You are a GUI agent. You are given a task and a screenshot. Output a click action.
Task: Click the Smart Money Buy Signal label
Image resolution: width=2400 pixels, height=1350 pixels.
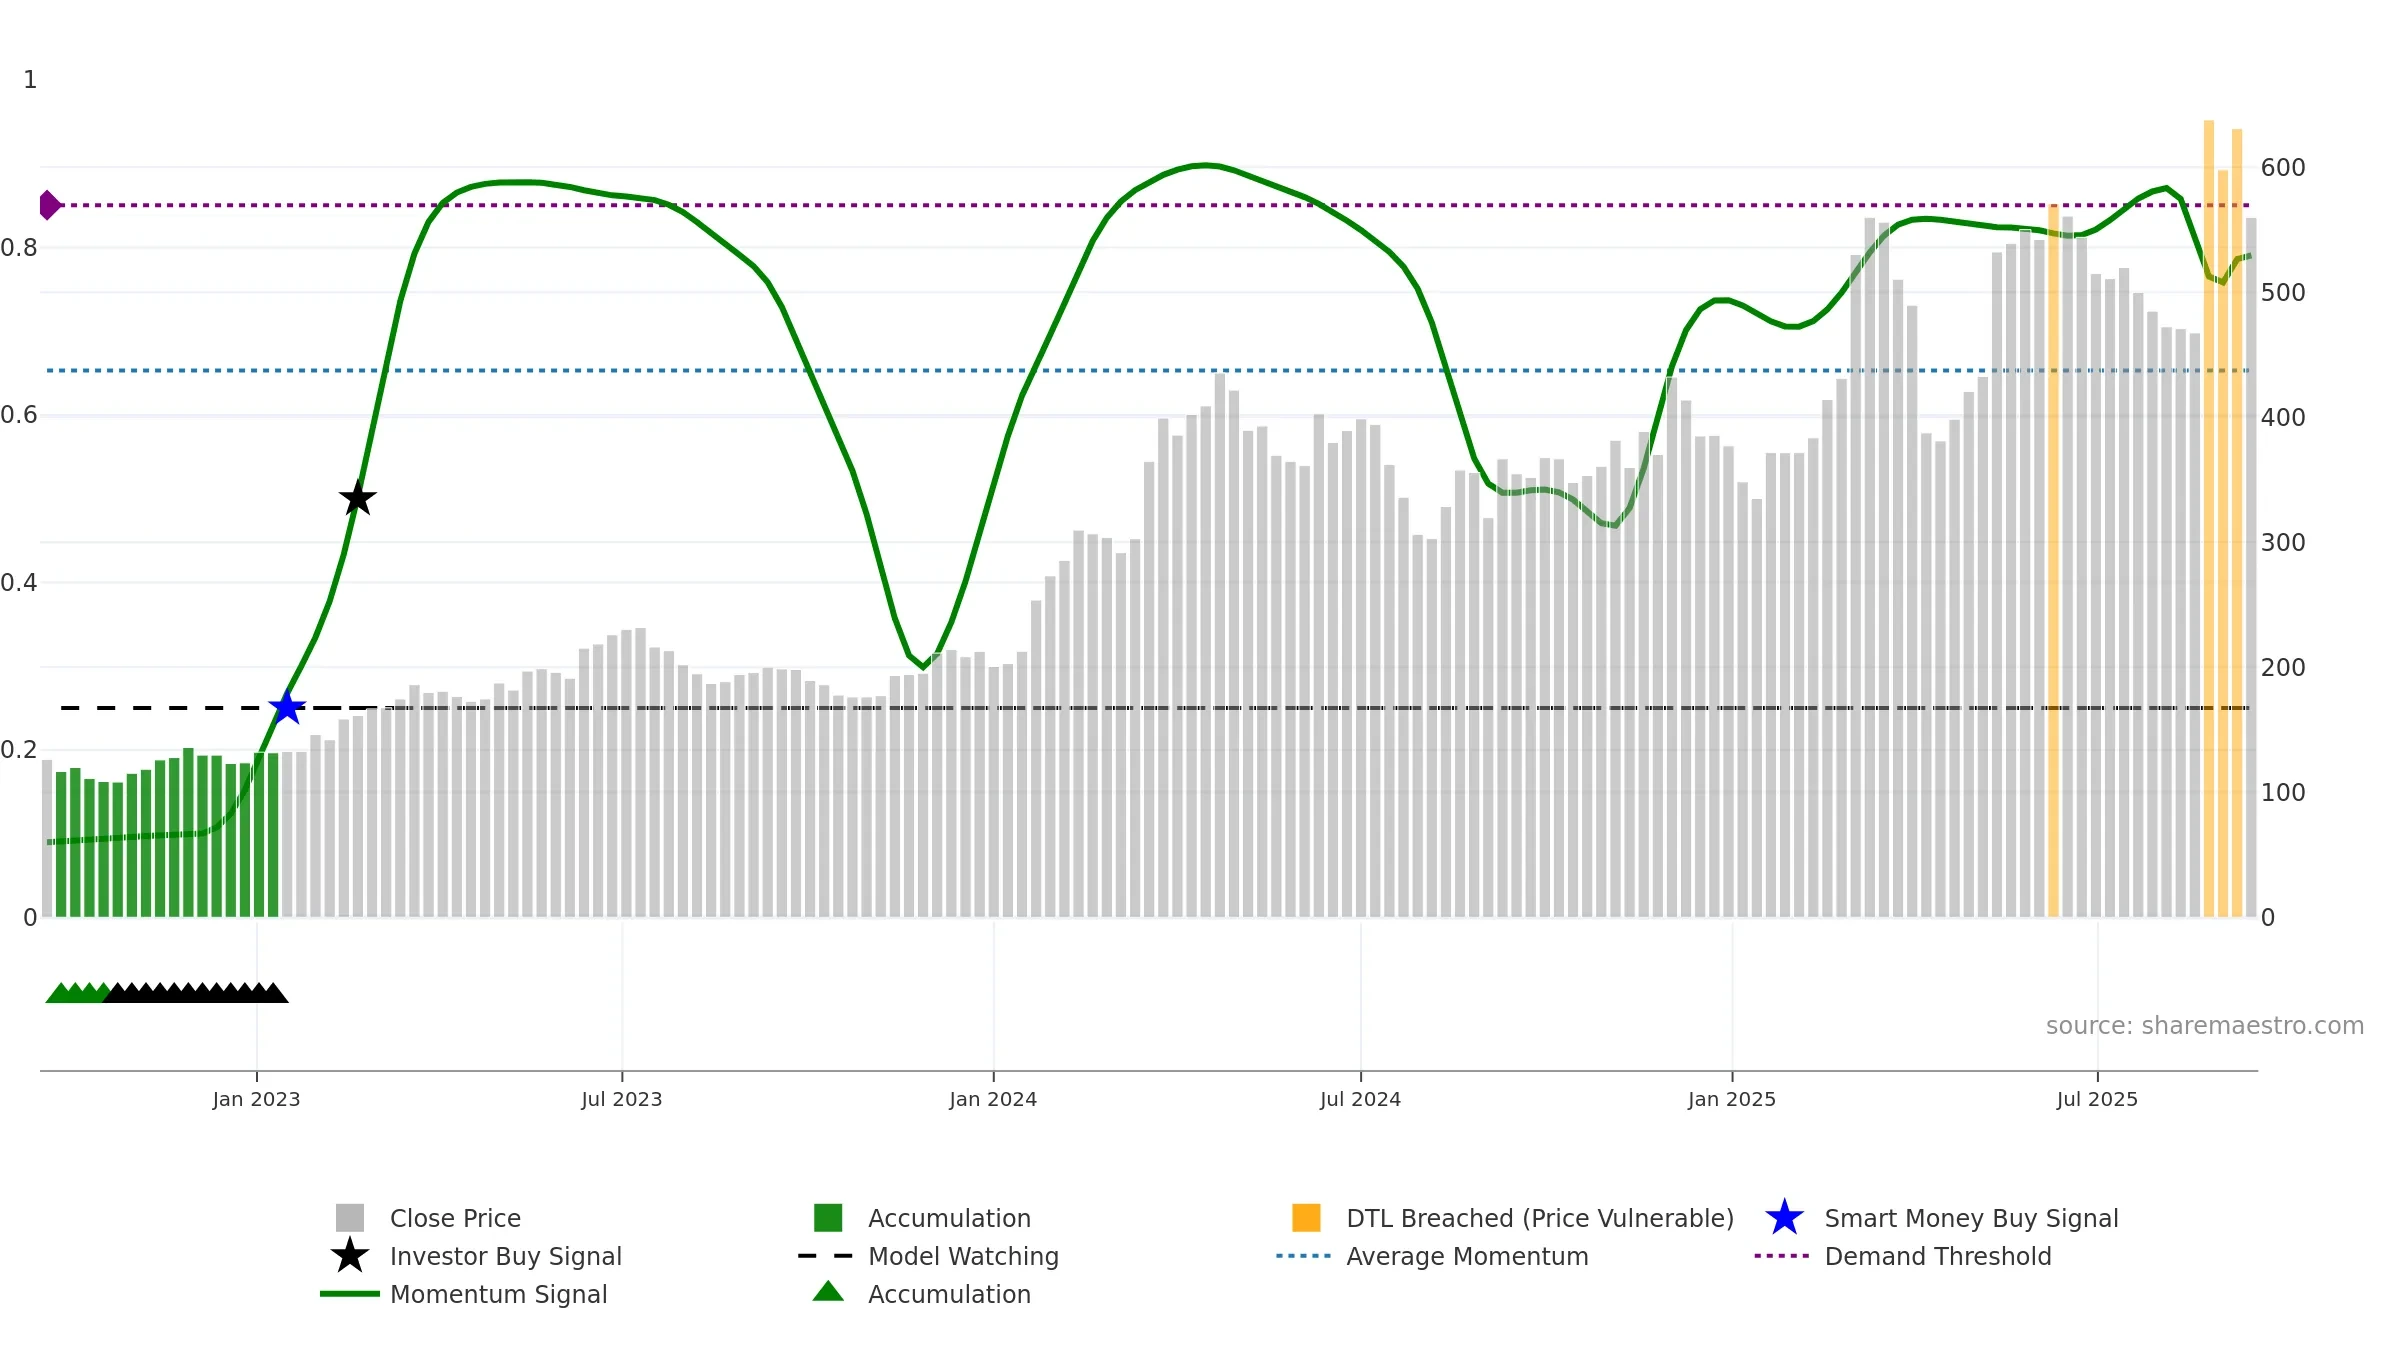pyautogui.click(x=1971, y=1218)
